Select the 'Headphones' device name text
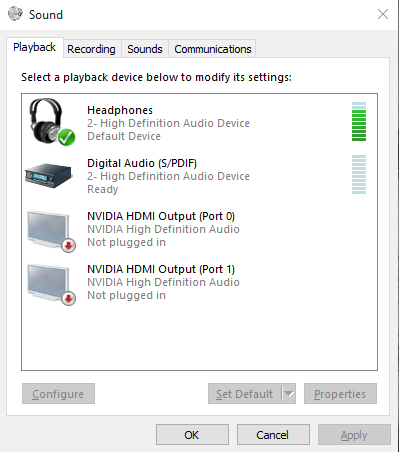399x452 pixels. [120, 110]
